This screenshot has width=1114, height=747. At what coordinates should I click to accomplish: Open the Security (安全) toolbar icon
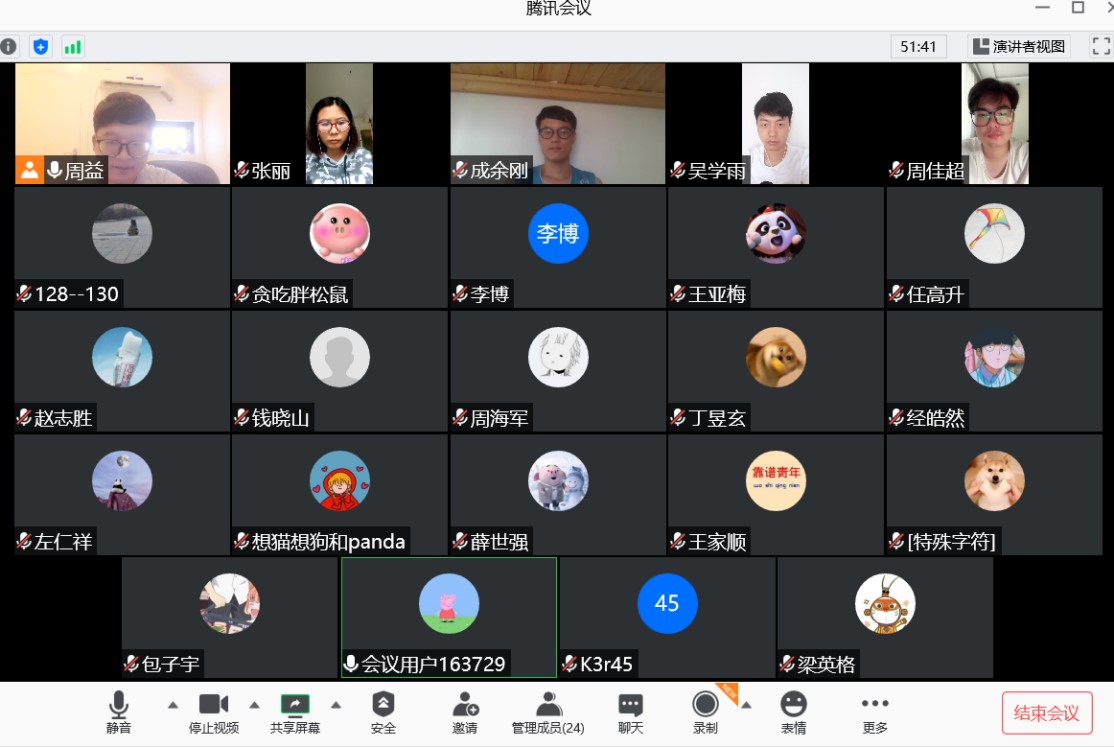[x=383, y=712]
